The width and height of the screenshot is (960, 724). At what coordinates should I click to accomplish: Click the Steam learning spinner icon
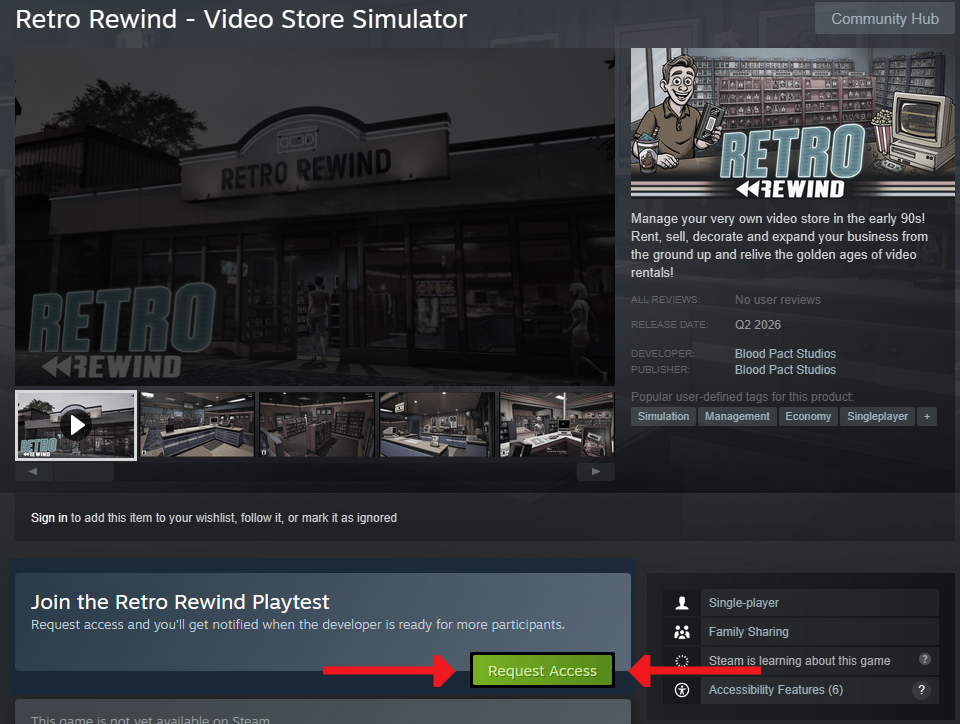point(681,661)
